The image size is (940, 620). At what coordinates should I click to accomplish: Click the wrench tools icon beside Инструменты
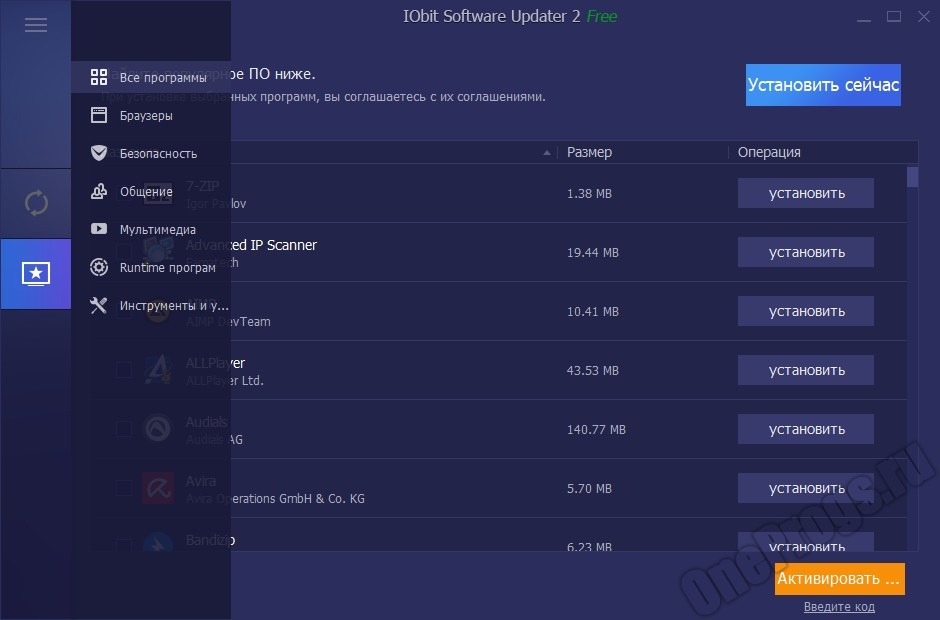point(99,305)
